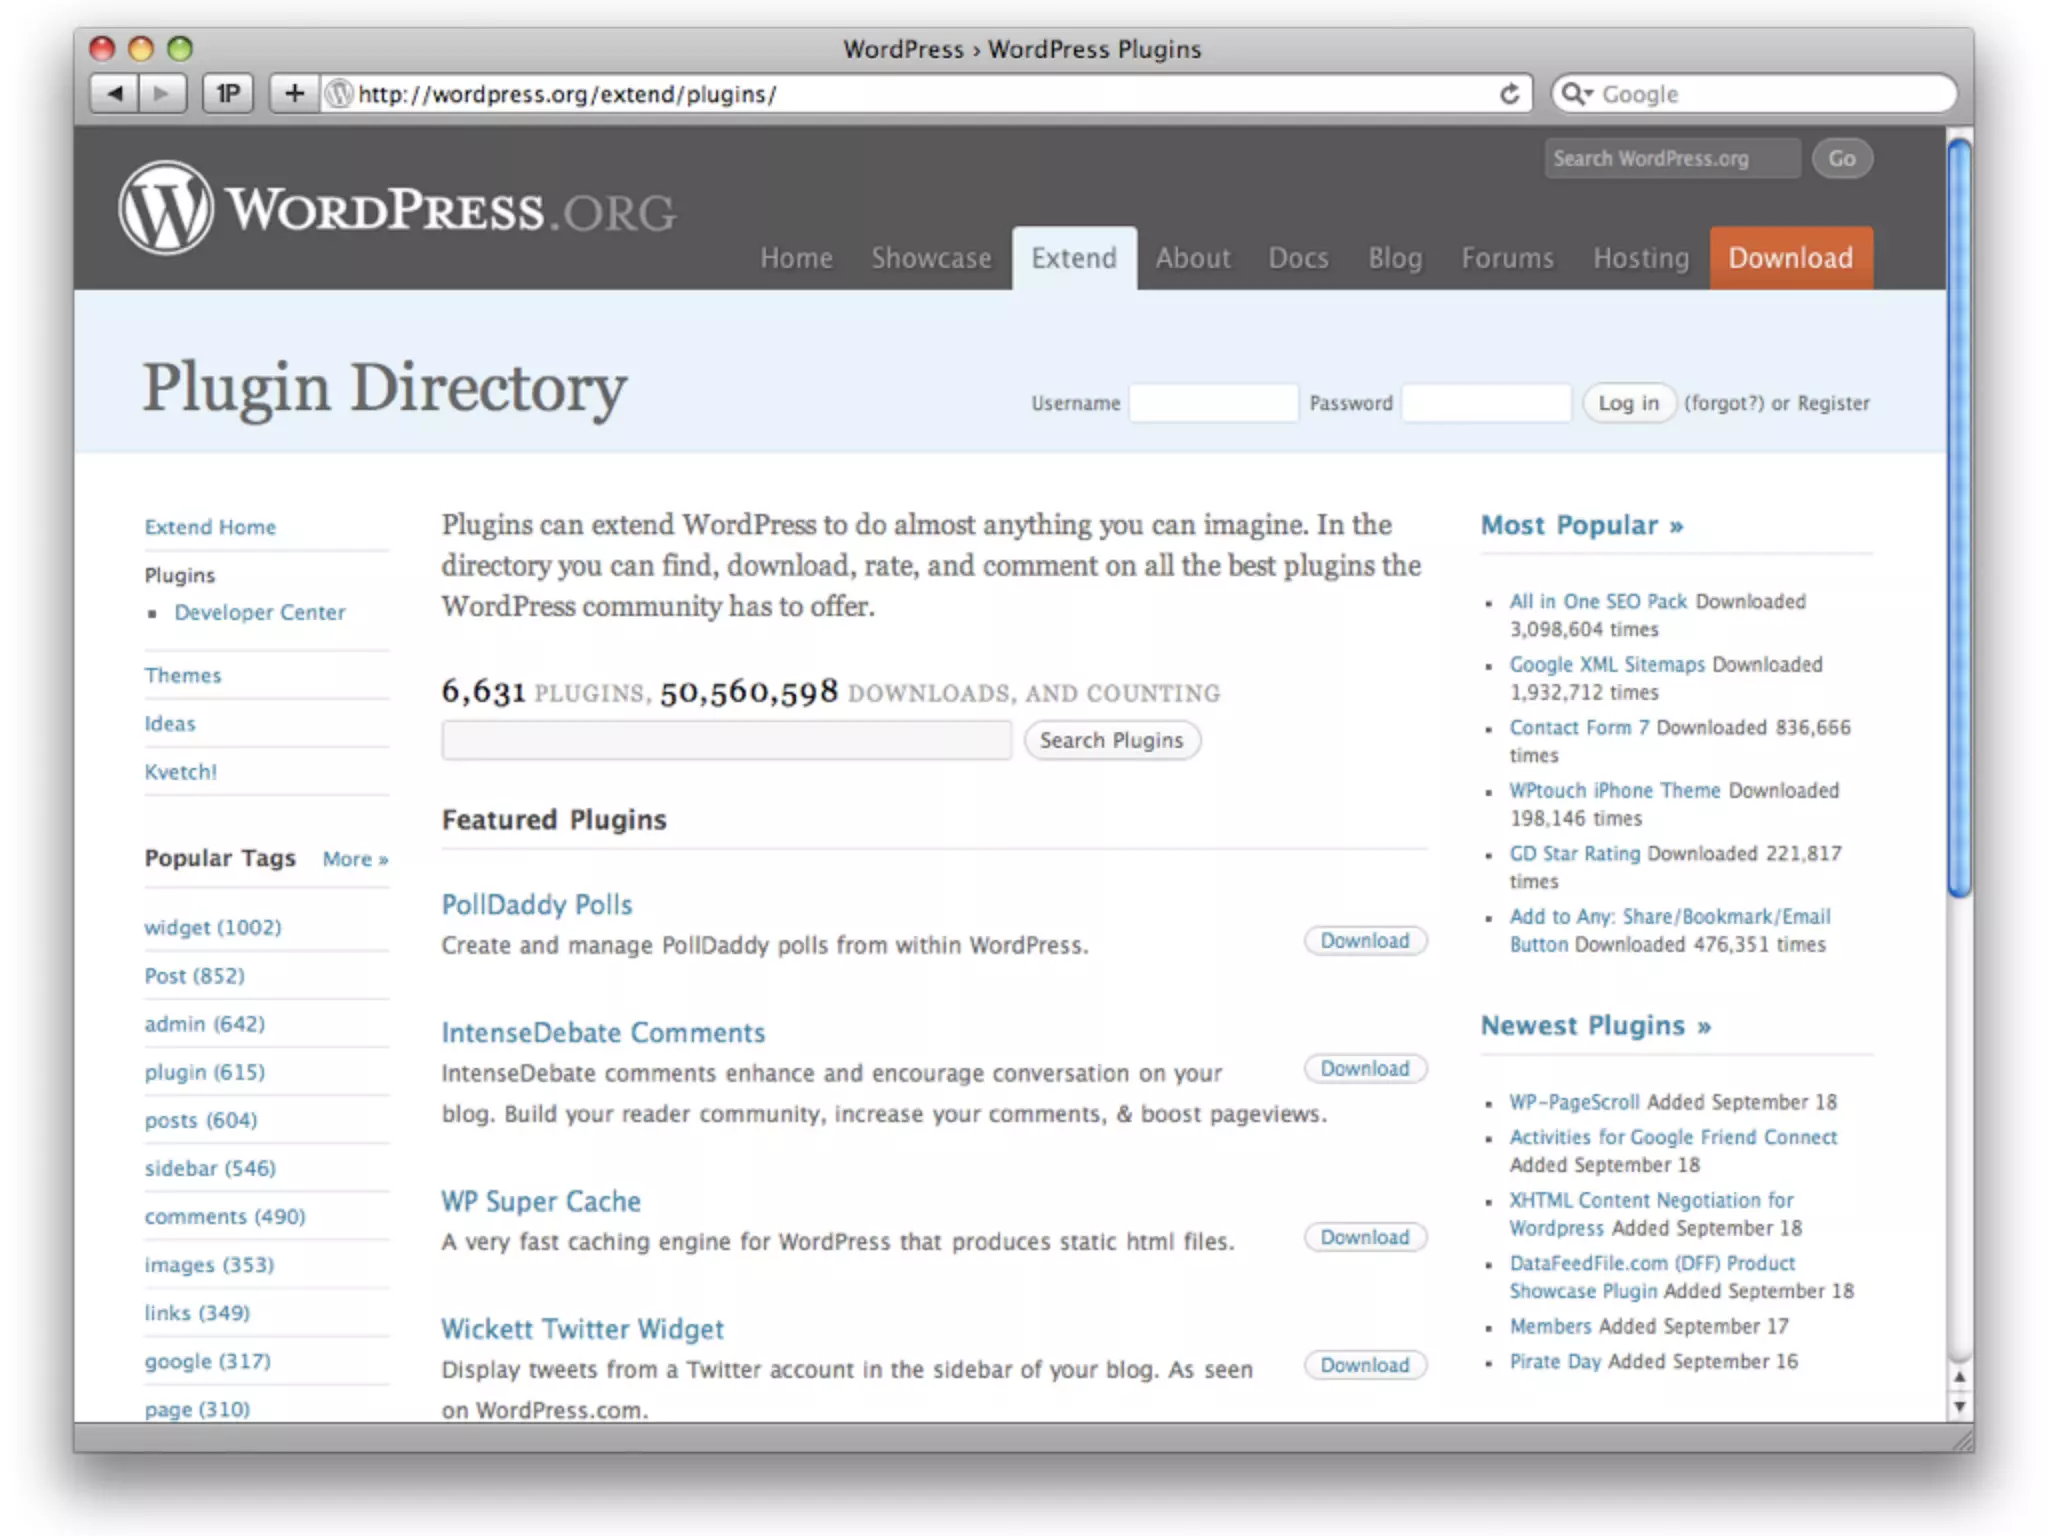
Task: Open the PollDaddy Polls plugin link
Action: point(537,905)
